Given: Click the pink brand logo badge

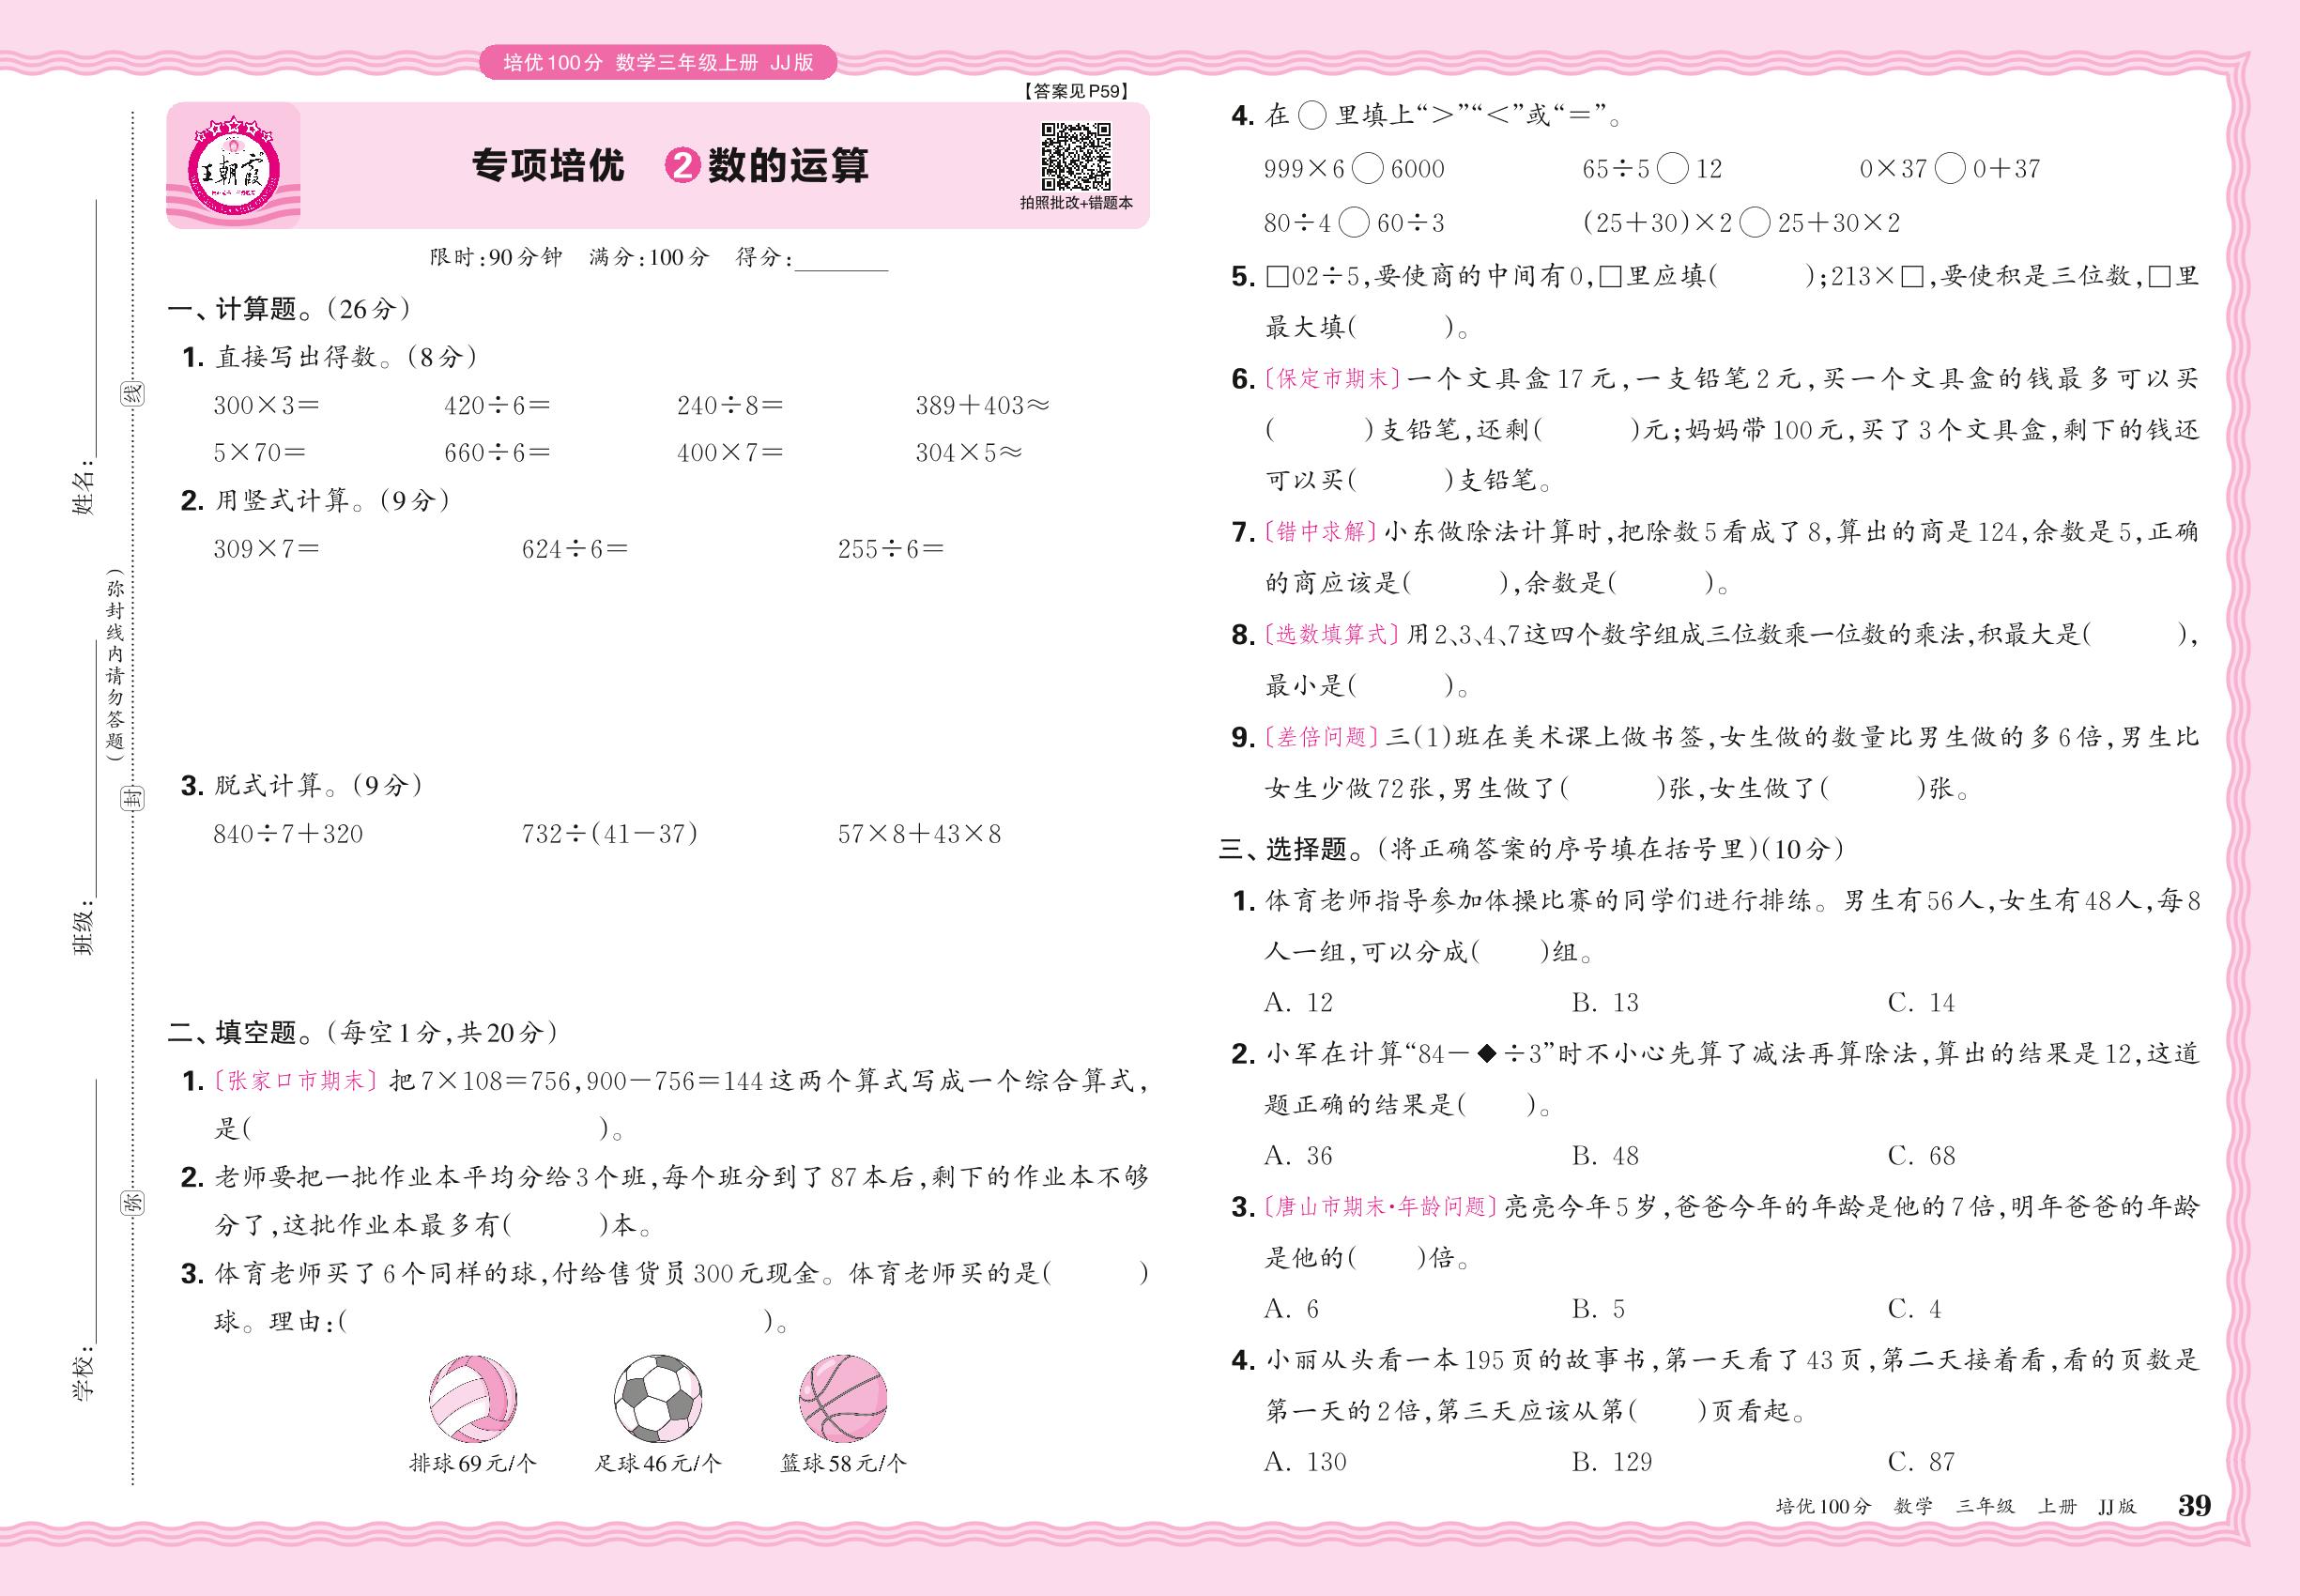Looking at the screenshot, I should pyautogui.click(x=234, y=166).
